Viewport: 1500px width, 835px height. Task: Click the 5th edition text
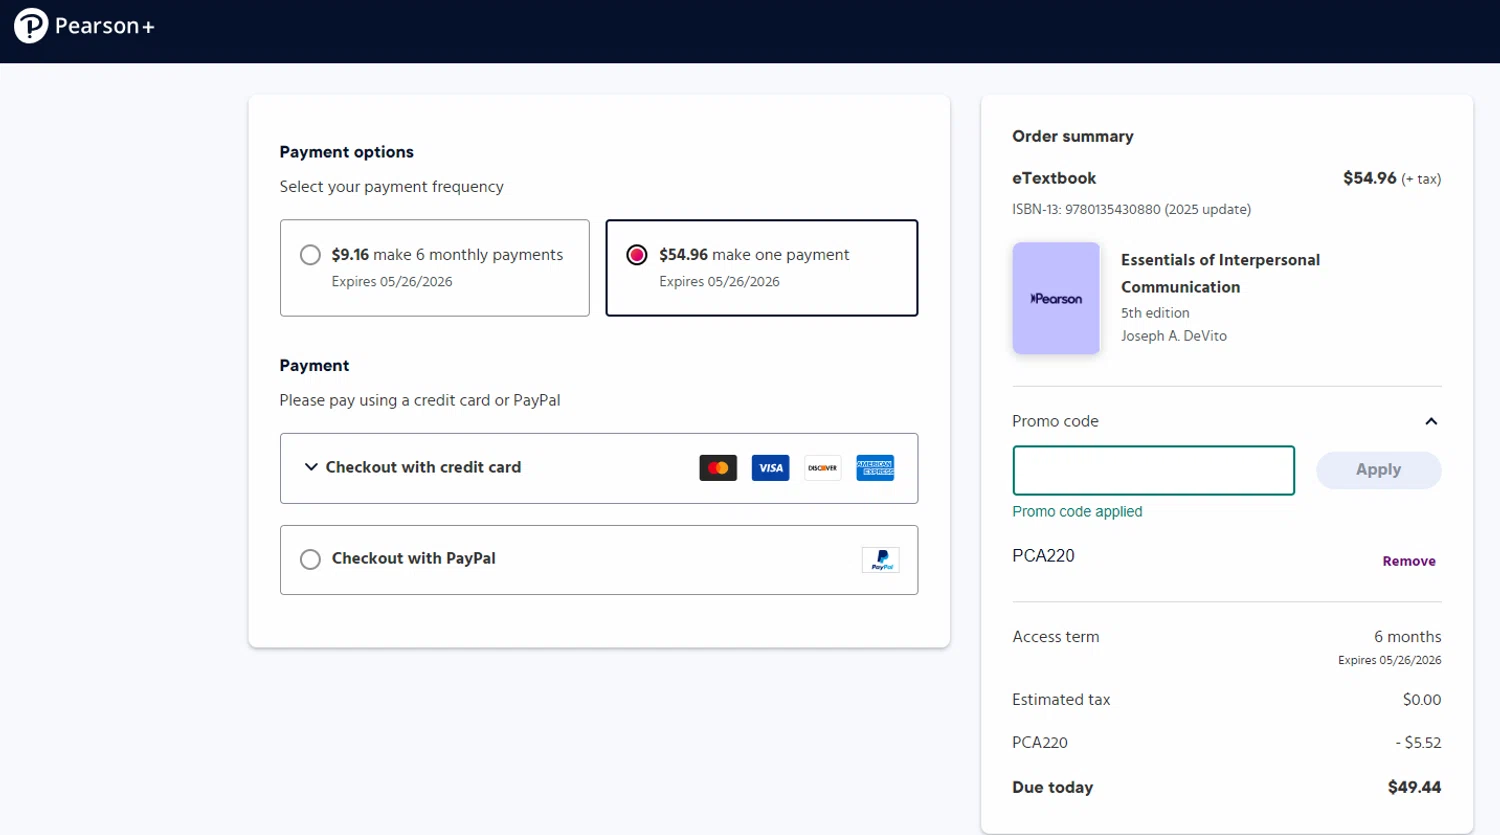pyautogui.click(x=1155, y=313)
